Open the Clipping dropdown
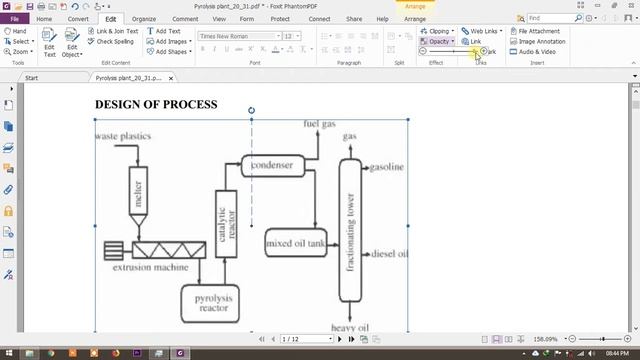Image resolution: width=640 pixels, height=360 pixels. coord(453,31)
